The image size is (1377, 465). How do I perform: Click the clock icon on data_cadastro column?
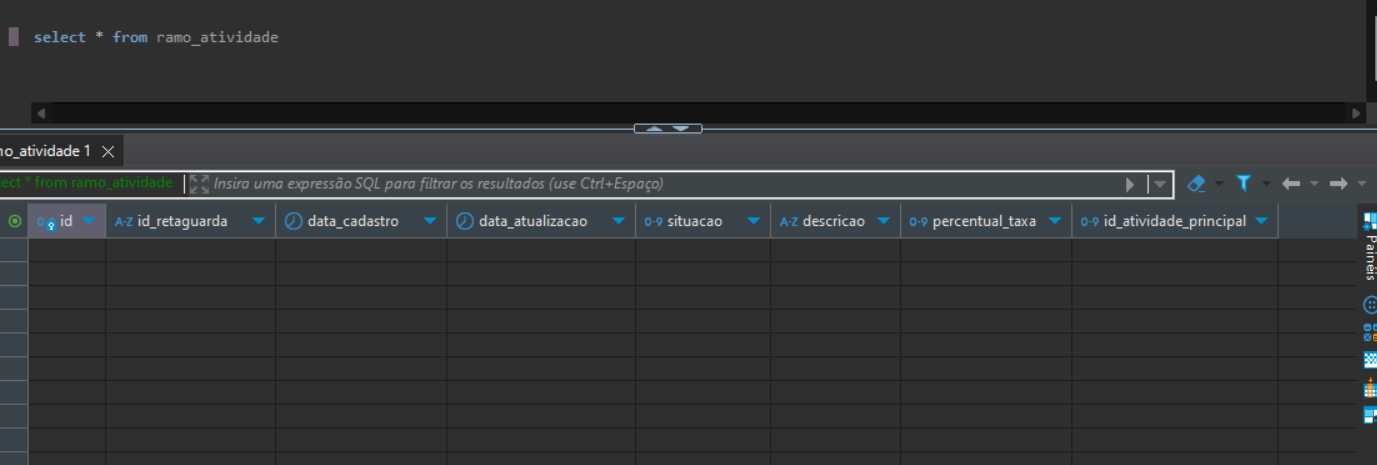tap(293, 221)
